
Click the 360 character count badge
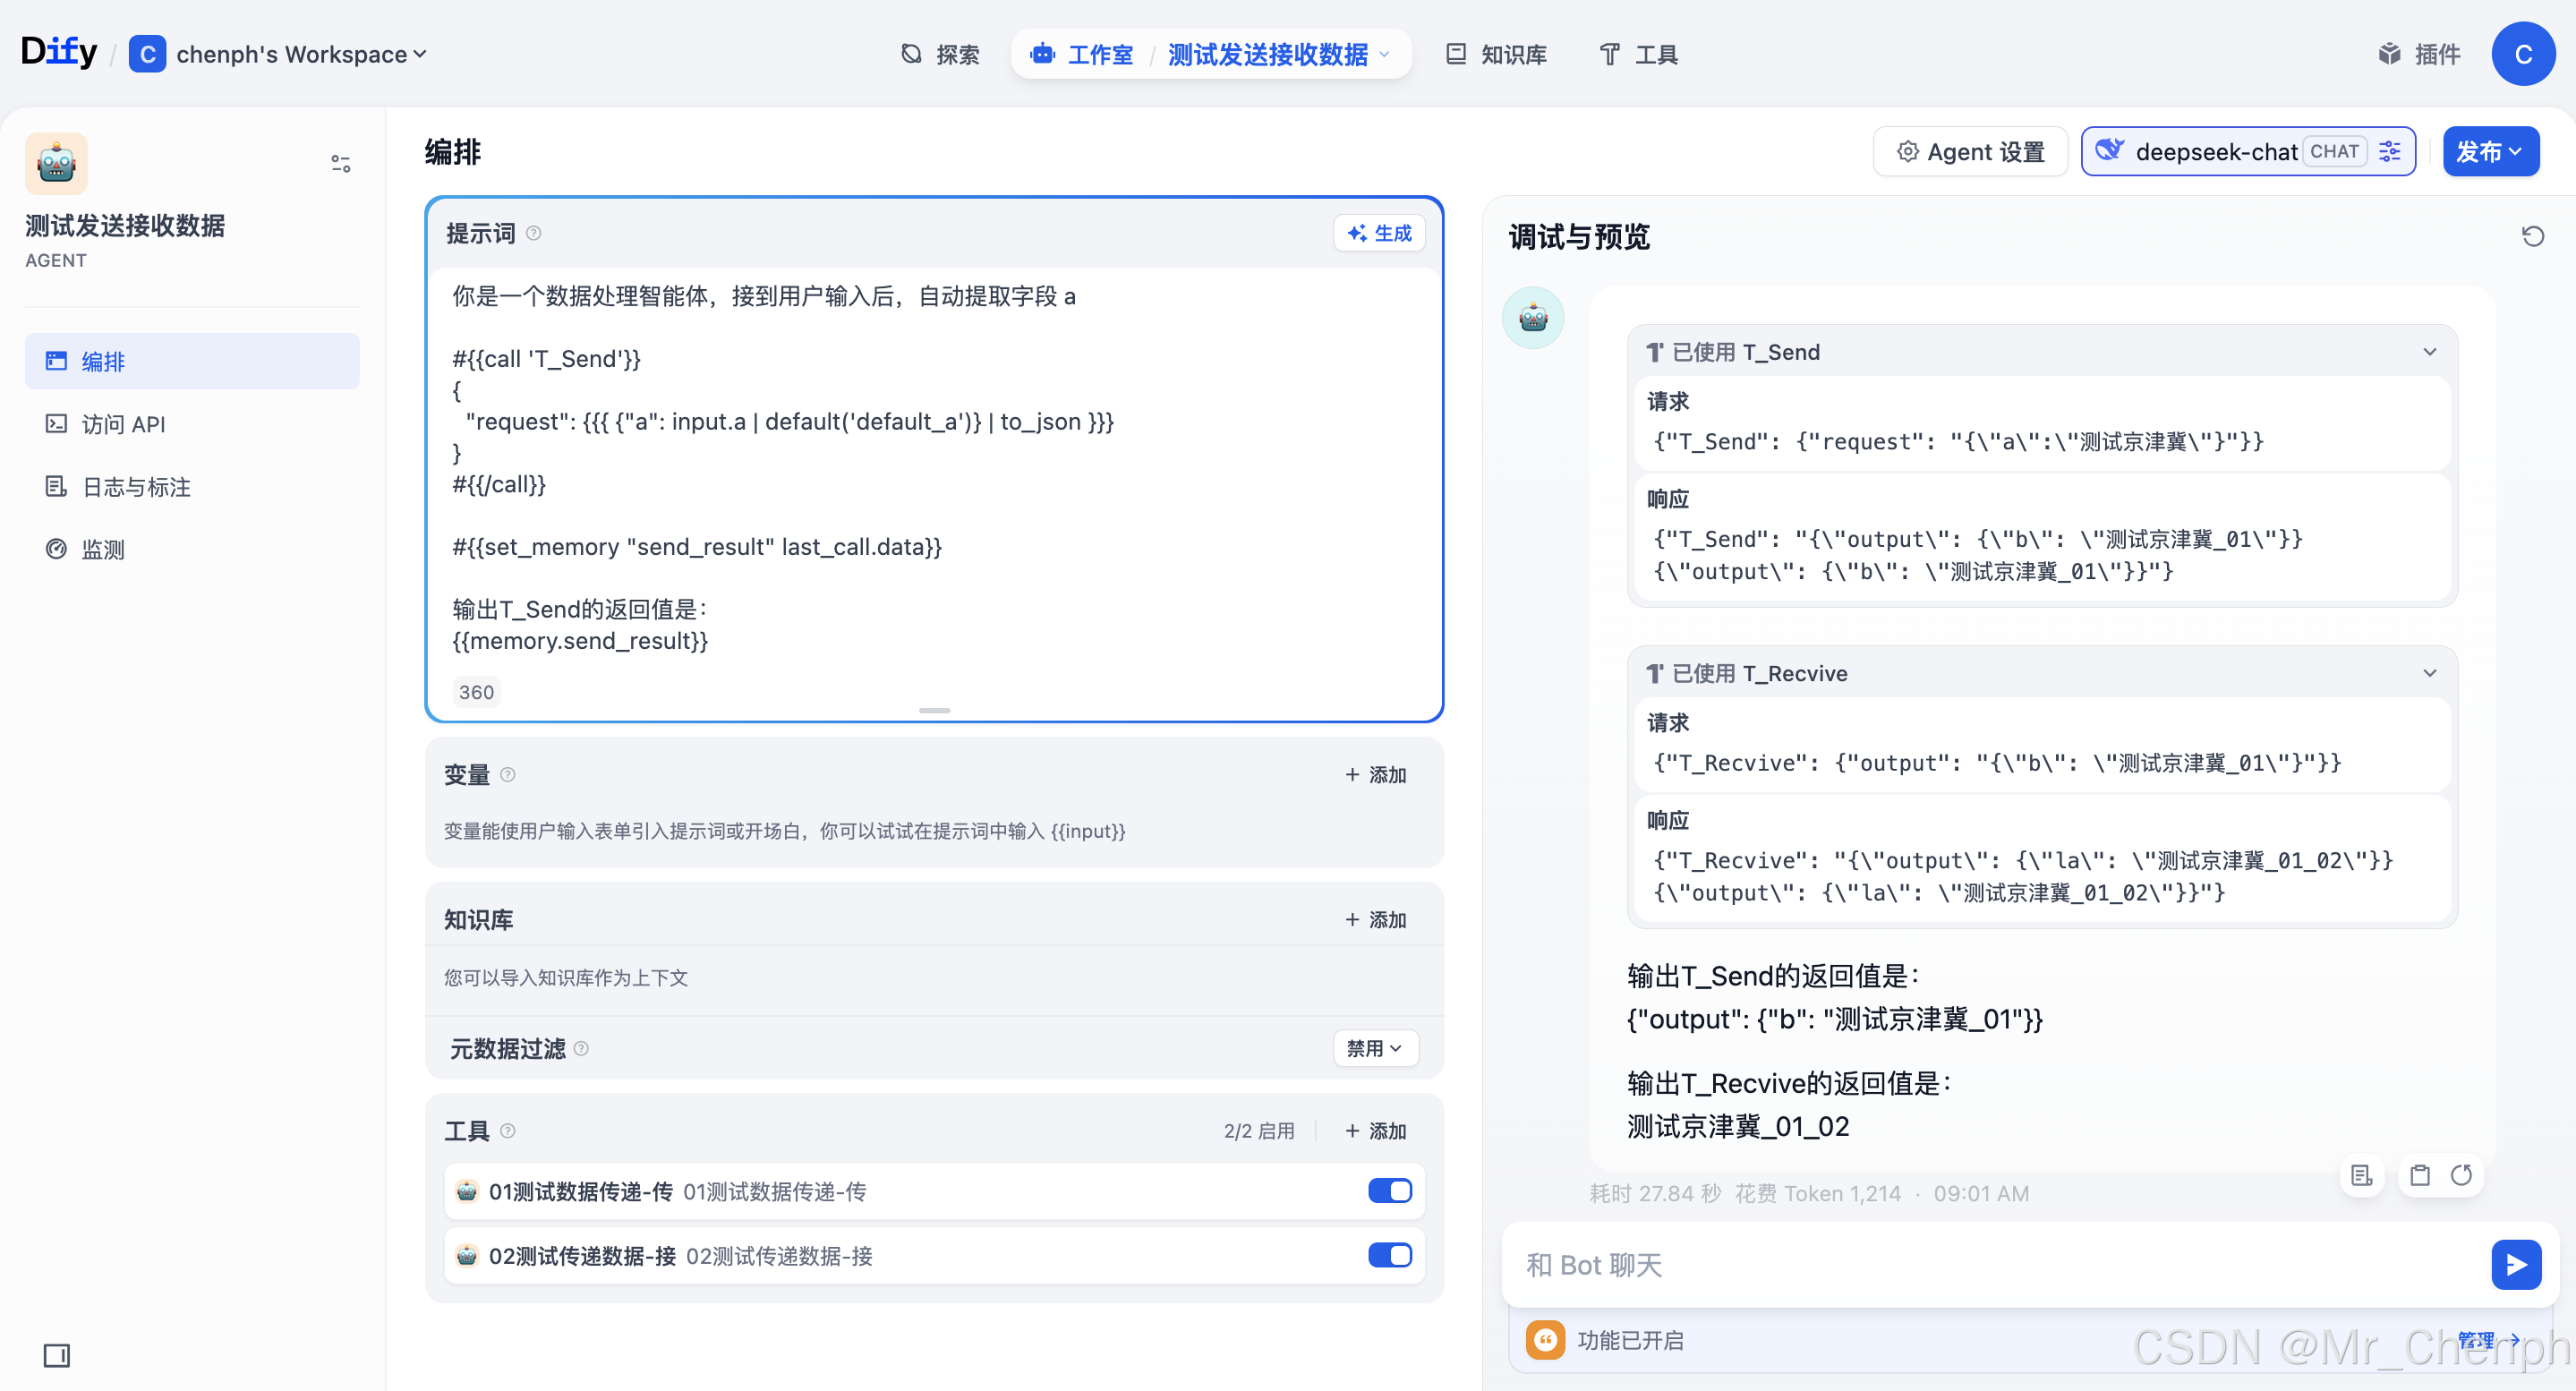coord(476,692)
